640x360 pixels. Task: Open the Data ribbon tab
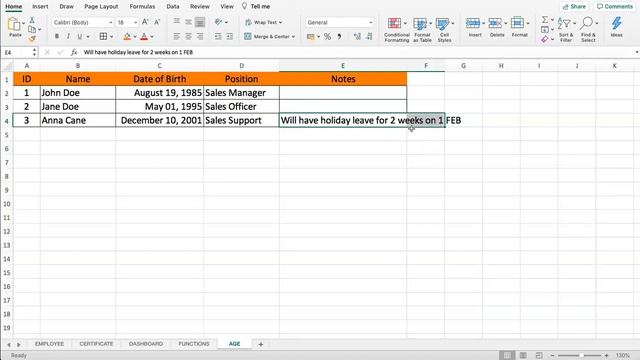tap(173, 7)
